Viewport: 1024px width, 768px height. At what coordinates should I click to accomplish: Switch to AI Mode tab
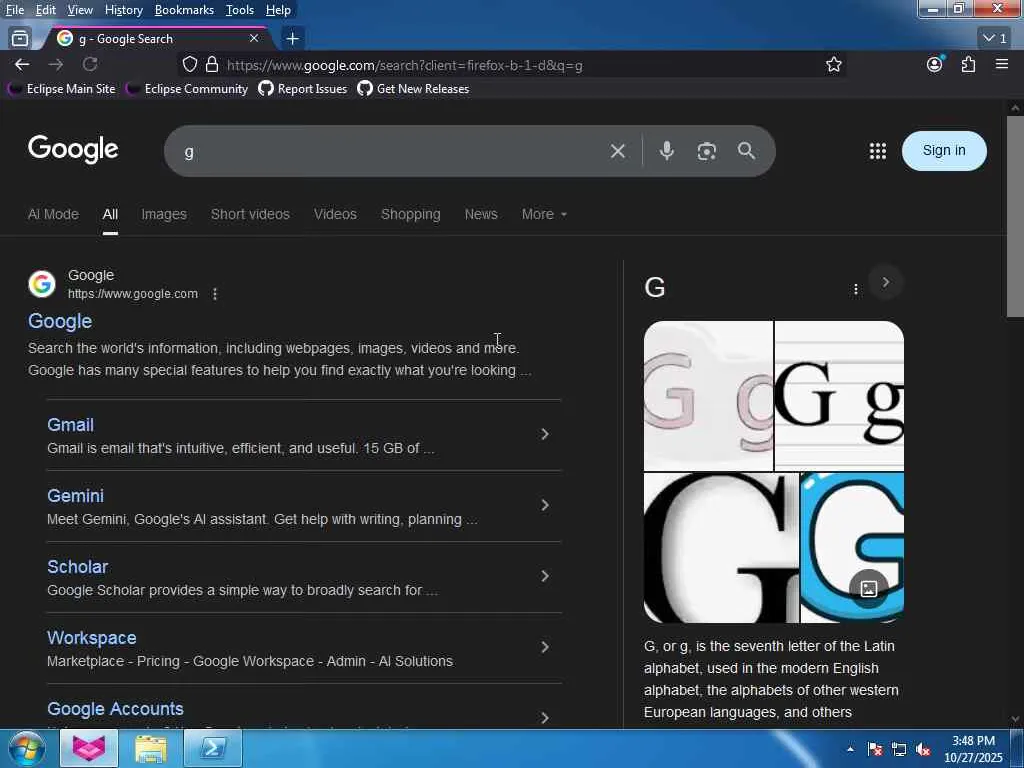[x=53, y=214]
